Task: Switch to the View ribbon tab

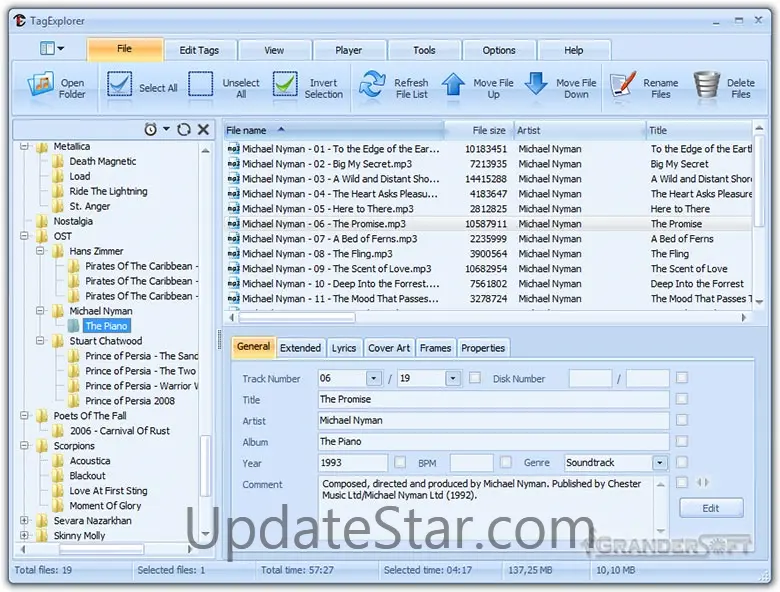Action: tap(274, 50)
